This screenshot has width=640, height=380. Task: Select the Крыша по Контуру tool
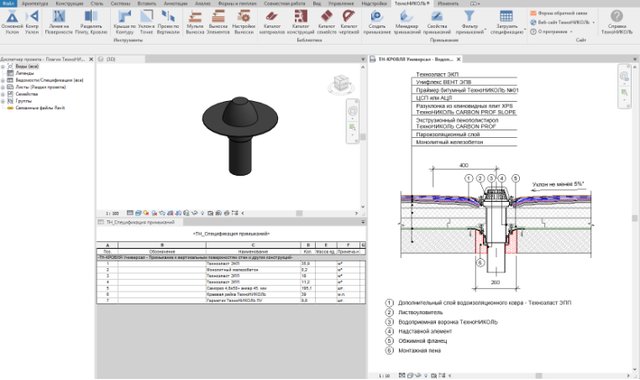click(124, 22)
